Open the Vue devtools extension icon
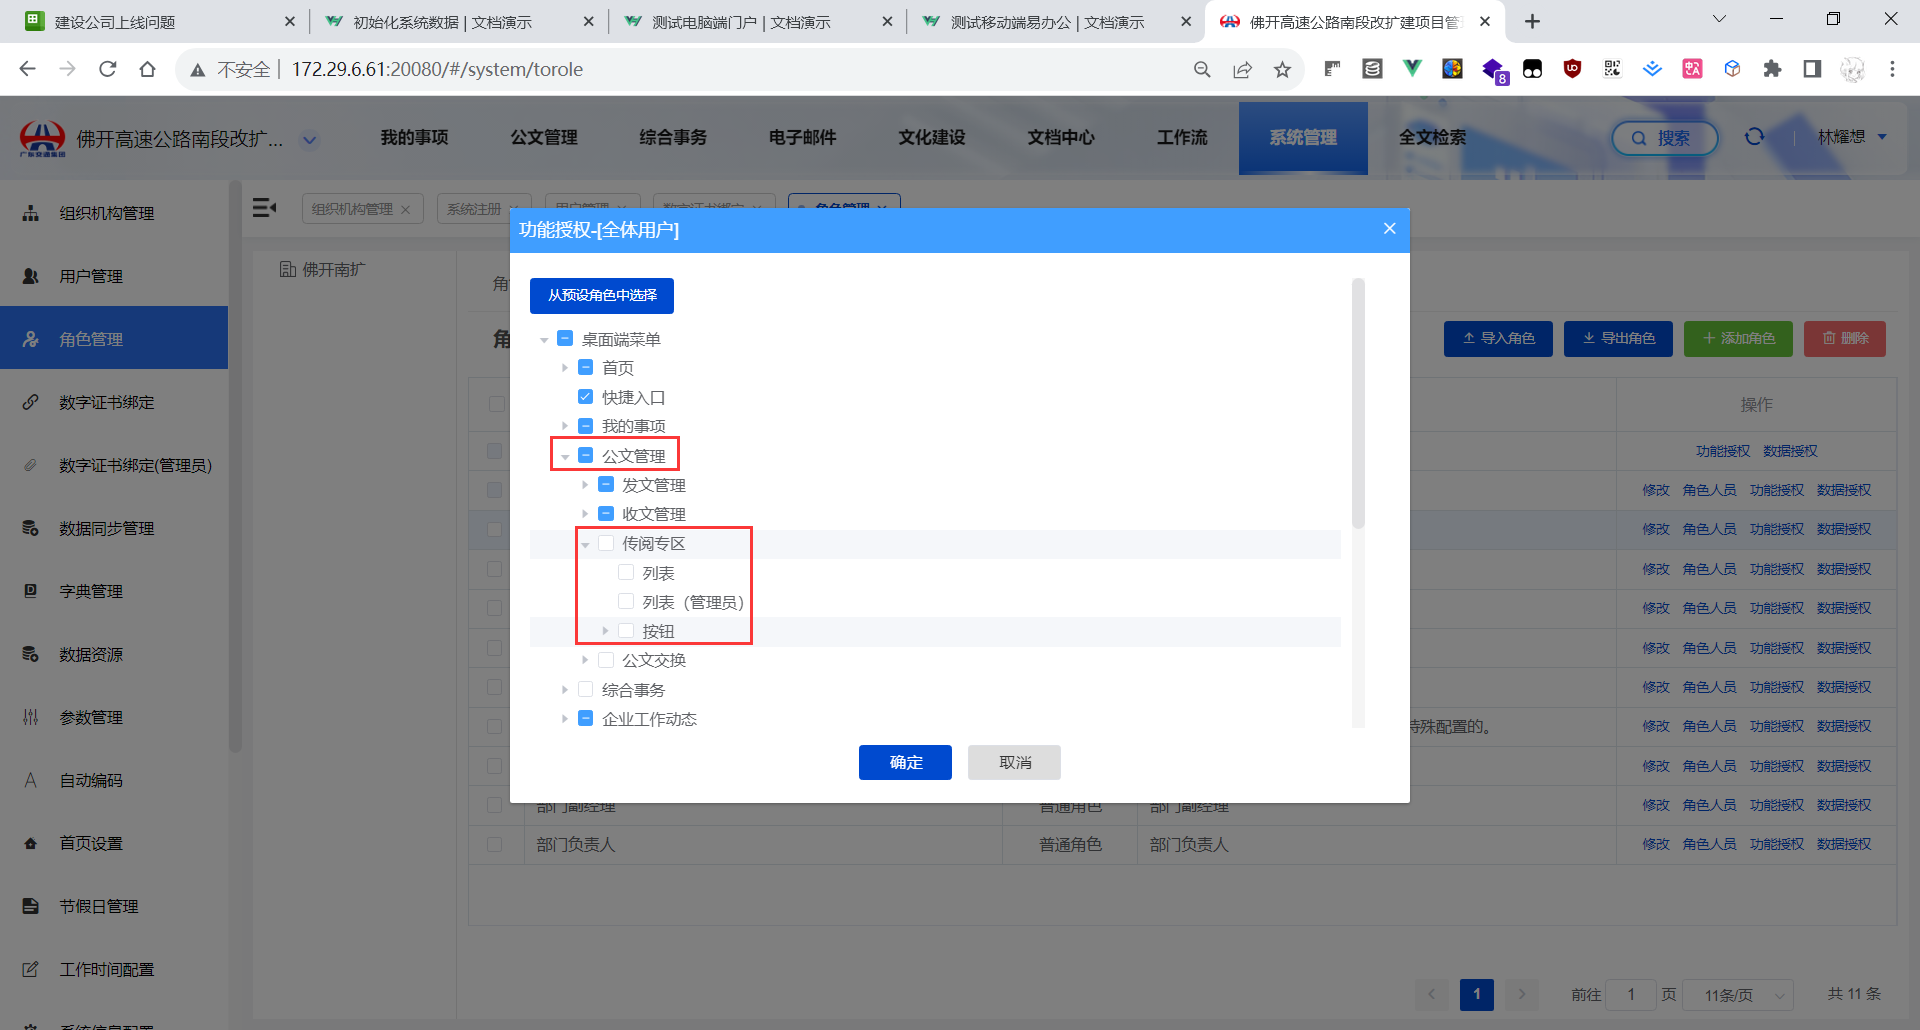 point(1412,69)
